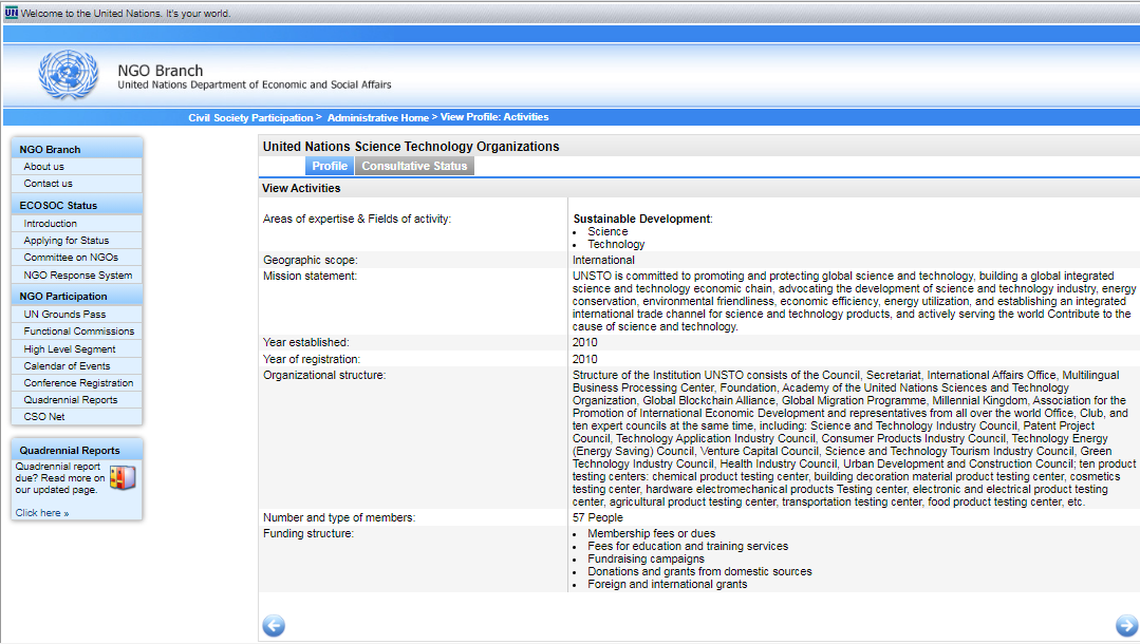This screenshot has height=644, width=1140.
Task: Click the 'Sustainable Development' expertise text
Action: [x=642, y=219]
